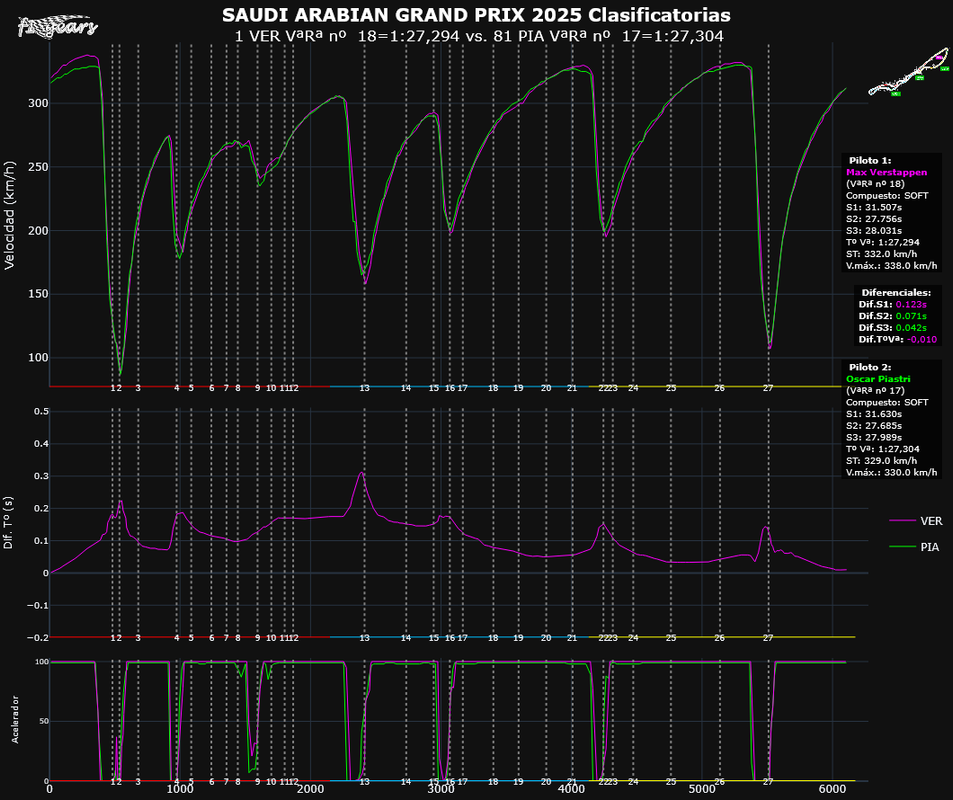Click turn 25 marker on the delta plot
The width and height of the screenshot is (953, 800).
pos(671,638)
